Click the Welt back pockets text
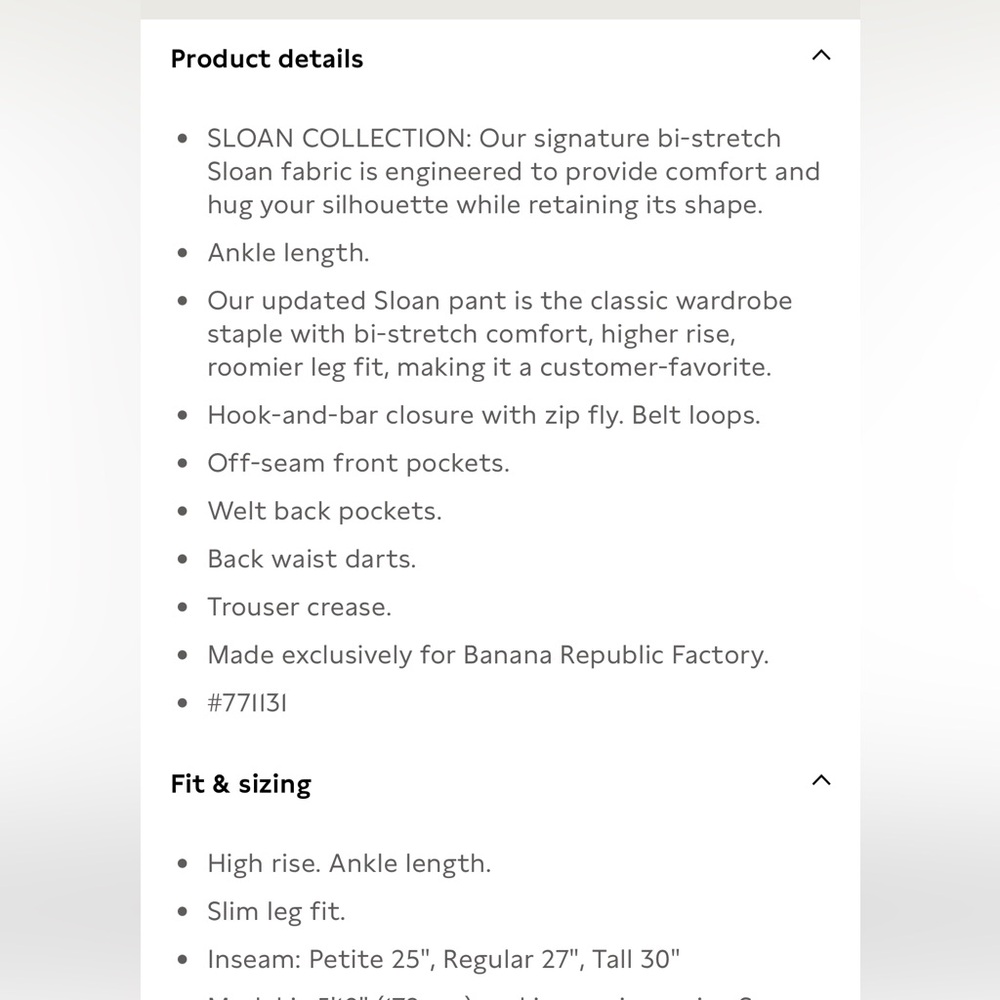 pyautogui.click(x=325, y=511)
